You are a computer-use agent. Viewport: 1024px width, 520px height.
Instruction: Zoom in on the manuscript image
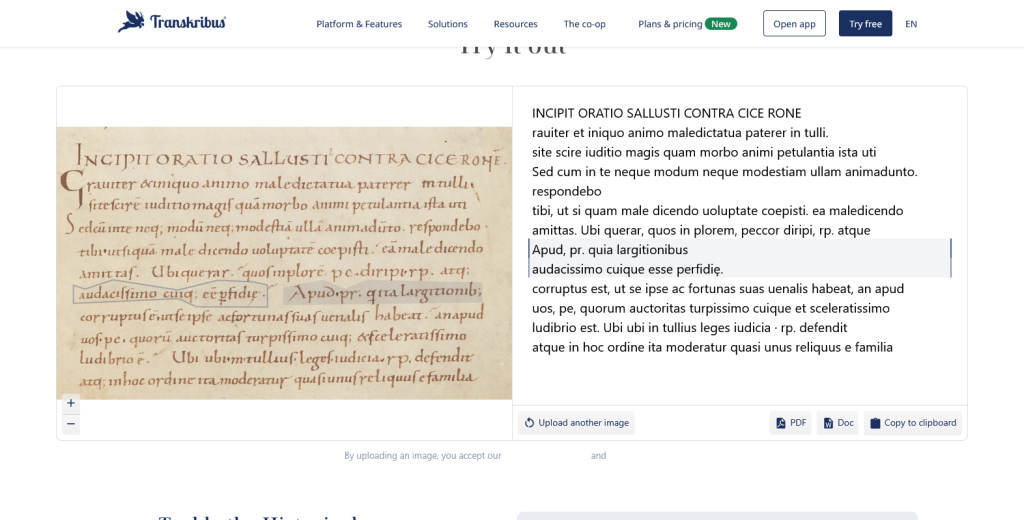[71, 403]
